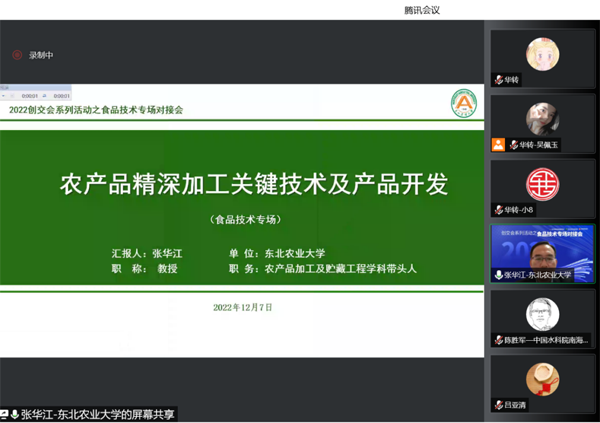Select the sketch portrait avatar of 陈胜军

click(542, 314)
